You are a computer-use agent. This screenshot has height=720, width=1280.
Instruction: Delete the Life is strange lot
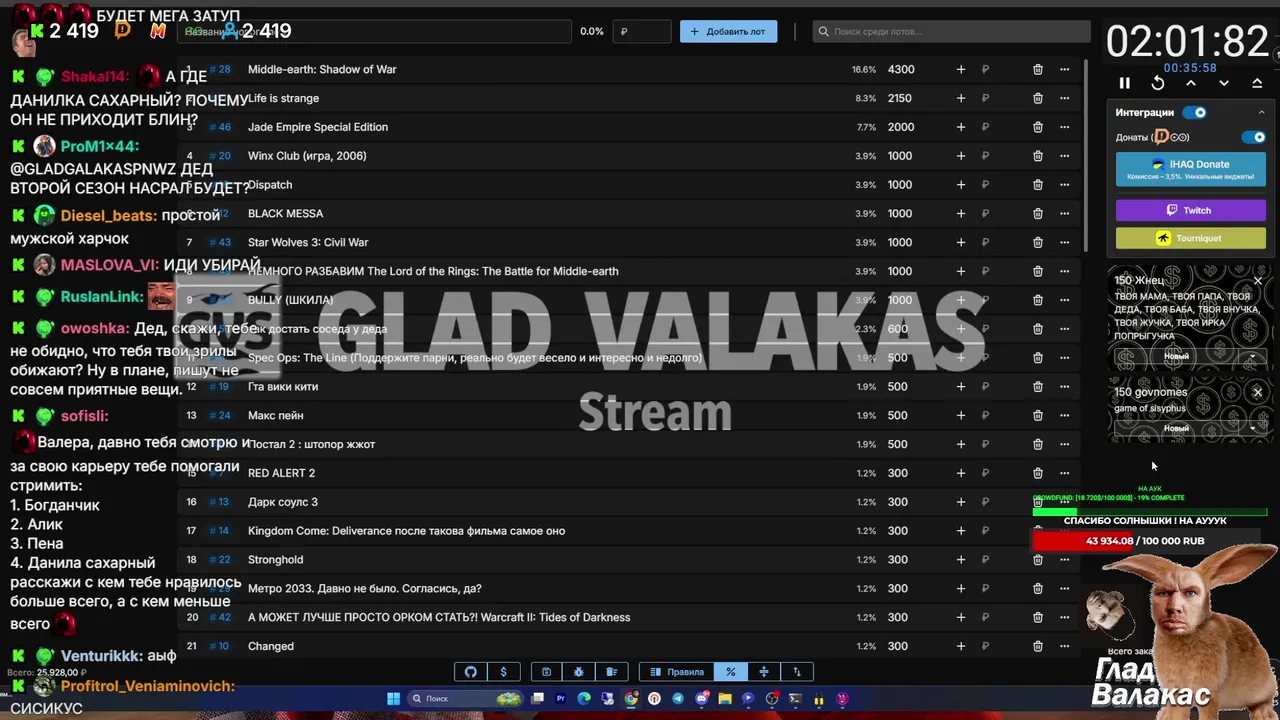click(x=1038, y=98)
